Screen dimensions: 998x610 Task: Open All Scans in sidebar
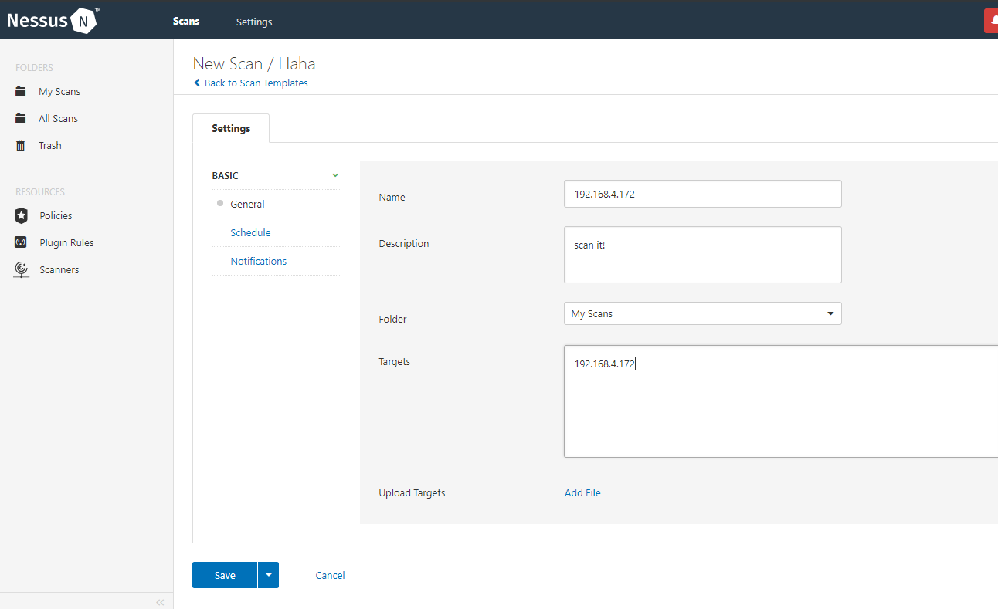(x=58, y=118)
